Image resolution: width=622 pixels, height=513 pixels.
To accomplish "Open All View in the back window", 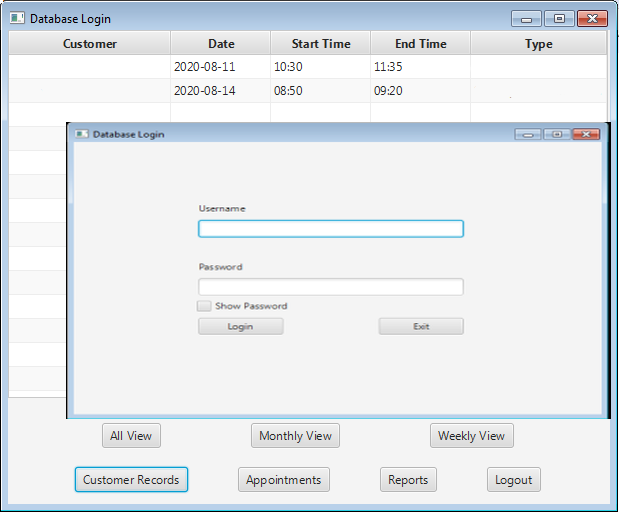I will [131, 436].
